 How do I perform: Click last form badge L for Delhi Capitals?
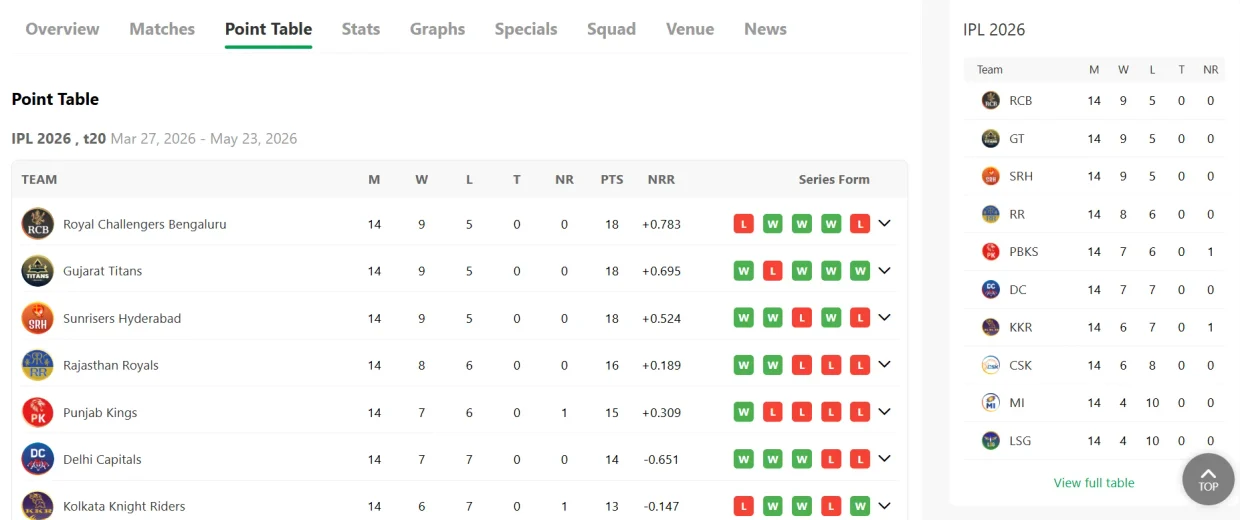(860, 459)
